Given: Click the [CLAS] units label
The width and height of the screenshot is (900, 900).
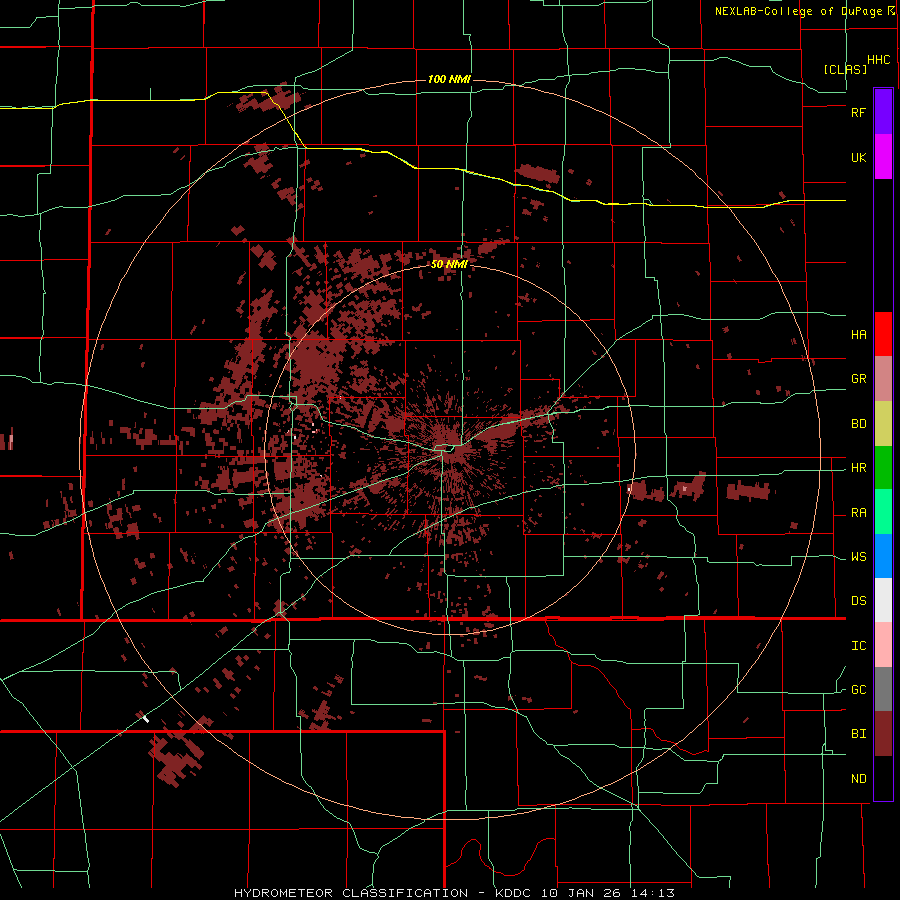Looking at the screenshot, I should click(x=845, y=69).
